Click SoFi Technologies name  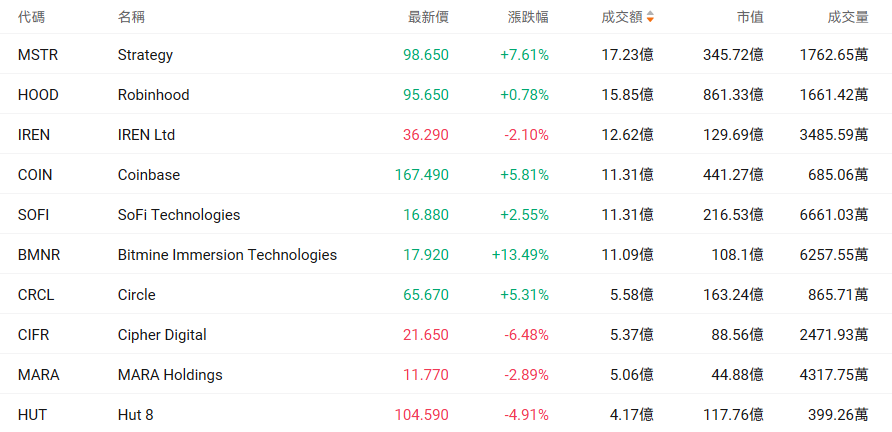pyautogui.click(x=179, y=215)
